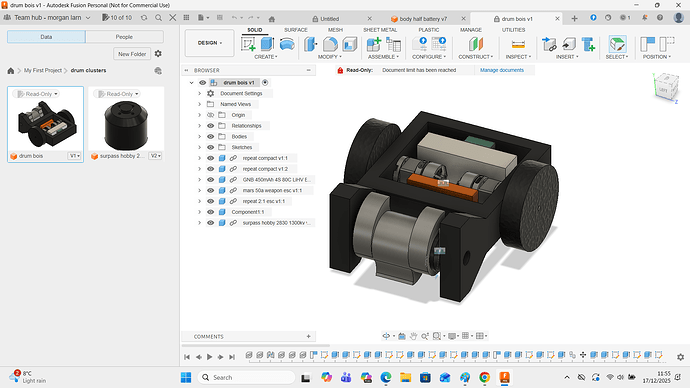Click the New Folder button
Image resolution: width=690 pixels, height=388 pixels.
tap(132, 54)
